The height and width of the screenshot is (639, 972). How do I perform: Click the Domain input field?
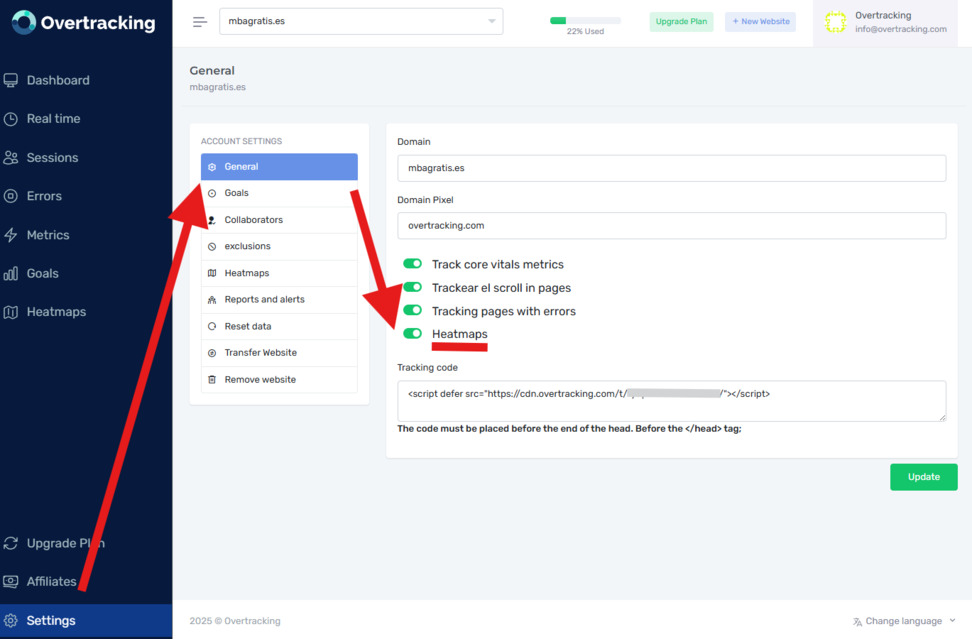point(671,168)
